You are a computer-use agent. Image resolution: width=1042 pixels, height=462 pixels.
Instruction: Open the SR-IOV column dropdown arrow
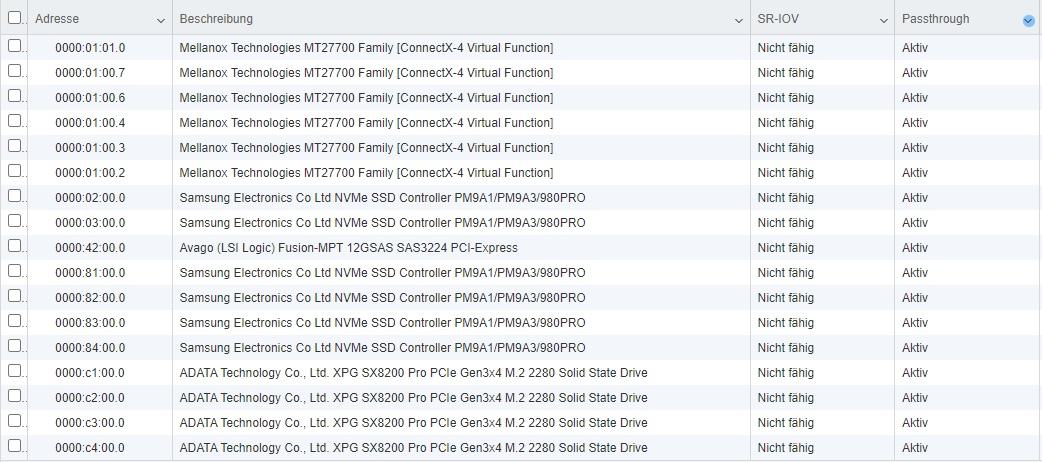pyautogui.click(x=884, y=21)
